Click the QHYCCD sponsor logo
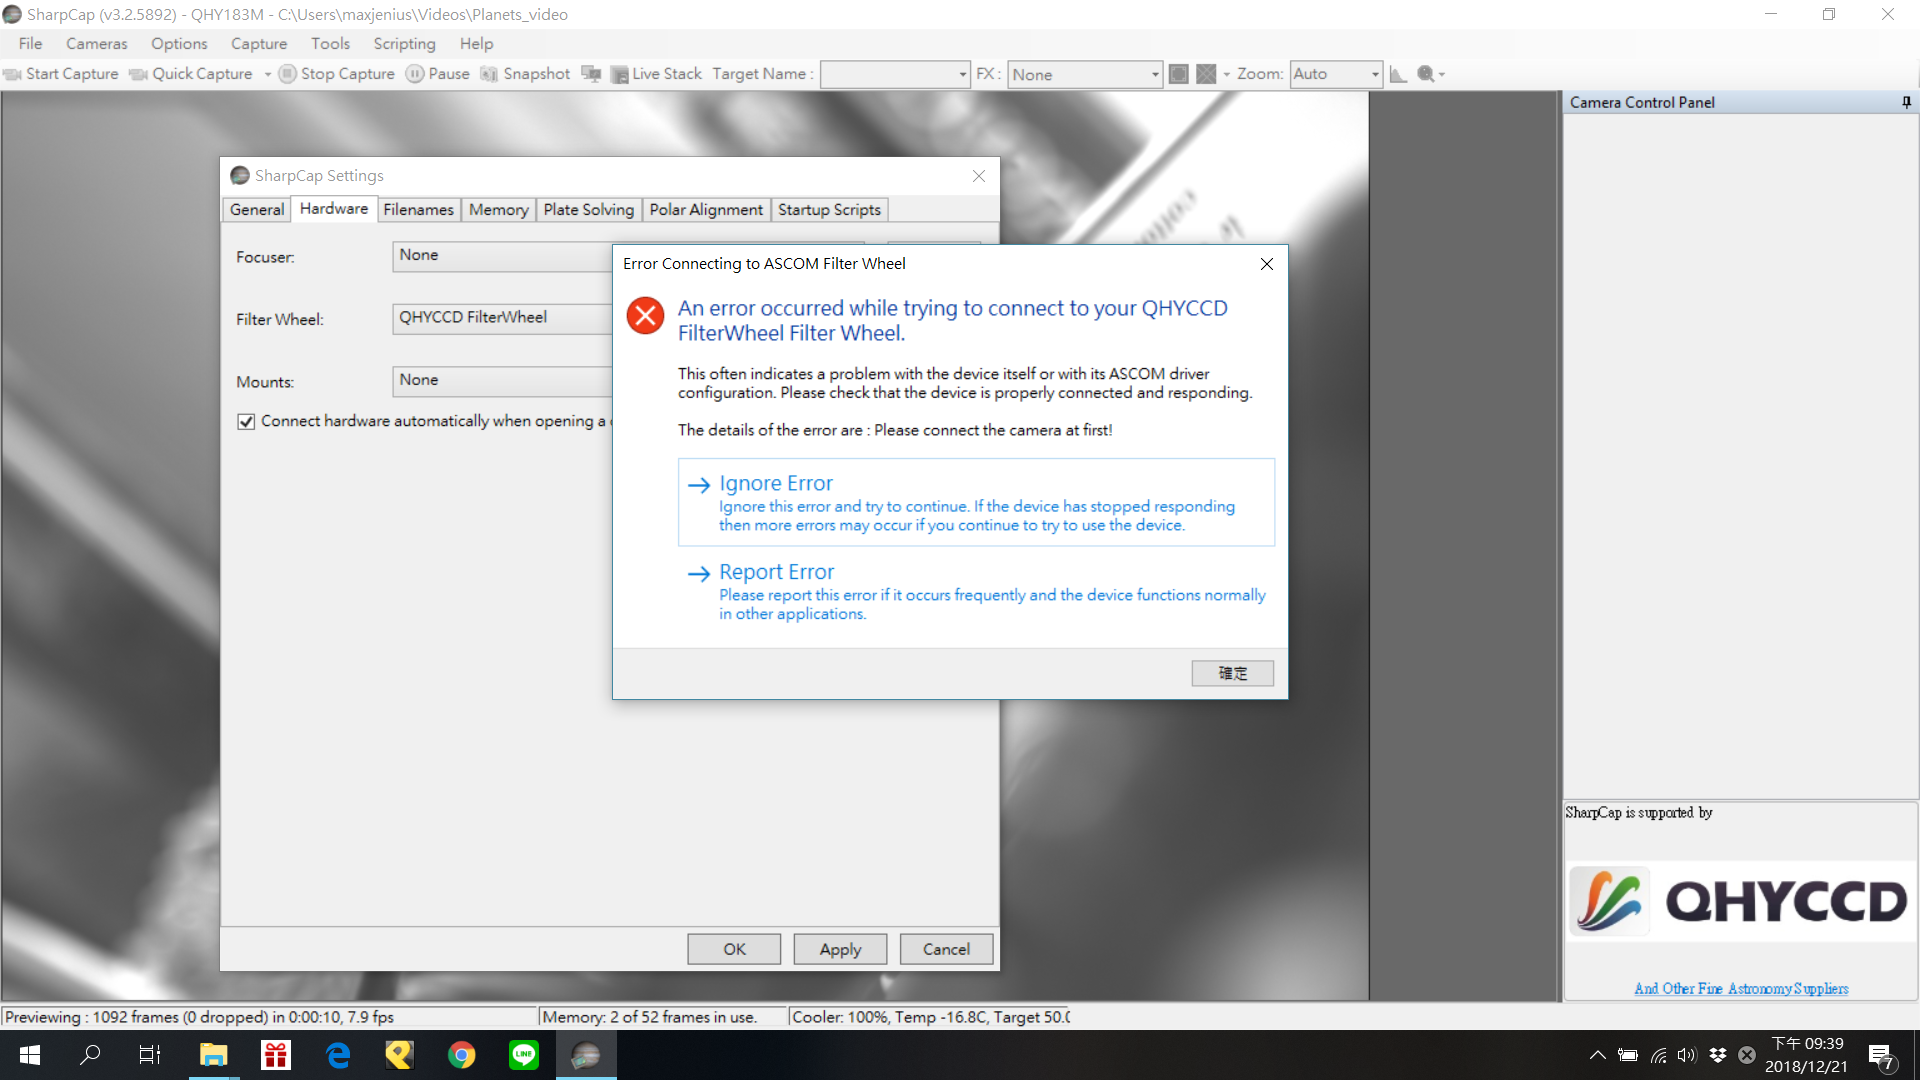Screen dimensions: 1920x1080 pos(1740,900)
